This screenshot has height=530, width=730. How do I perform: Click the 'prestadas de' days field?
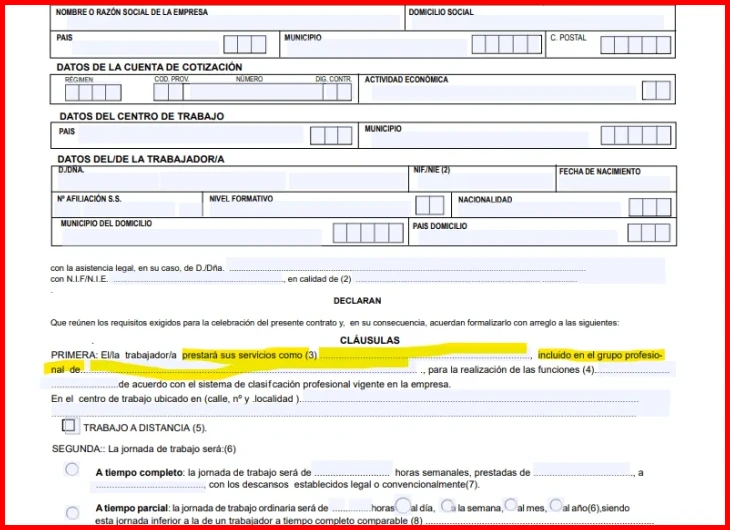click(x=582, y=469)
